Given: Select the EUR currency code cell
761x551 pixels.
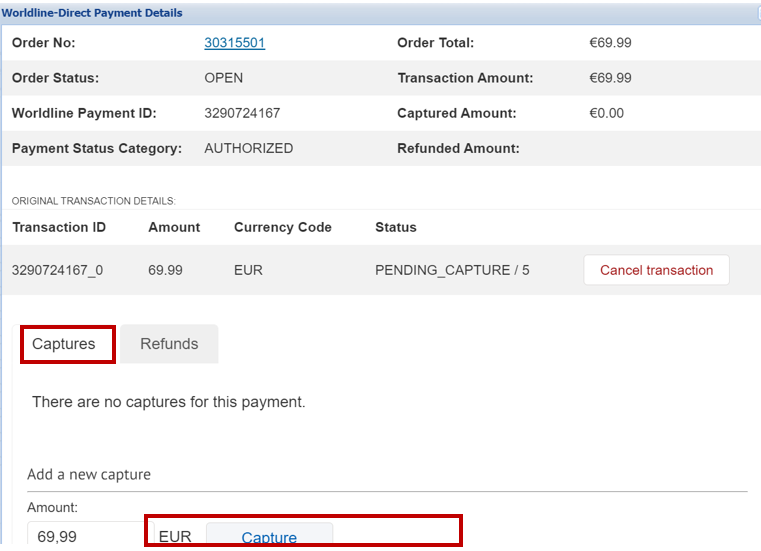Looking at the screenshot, I should [248, 270].
